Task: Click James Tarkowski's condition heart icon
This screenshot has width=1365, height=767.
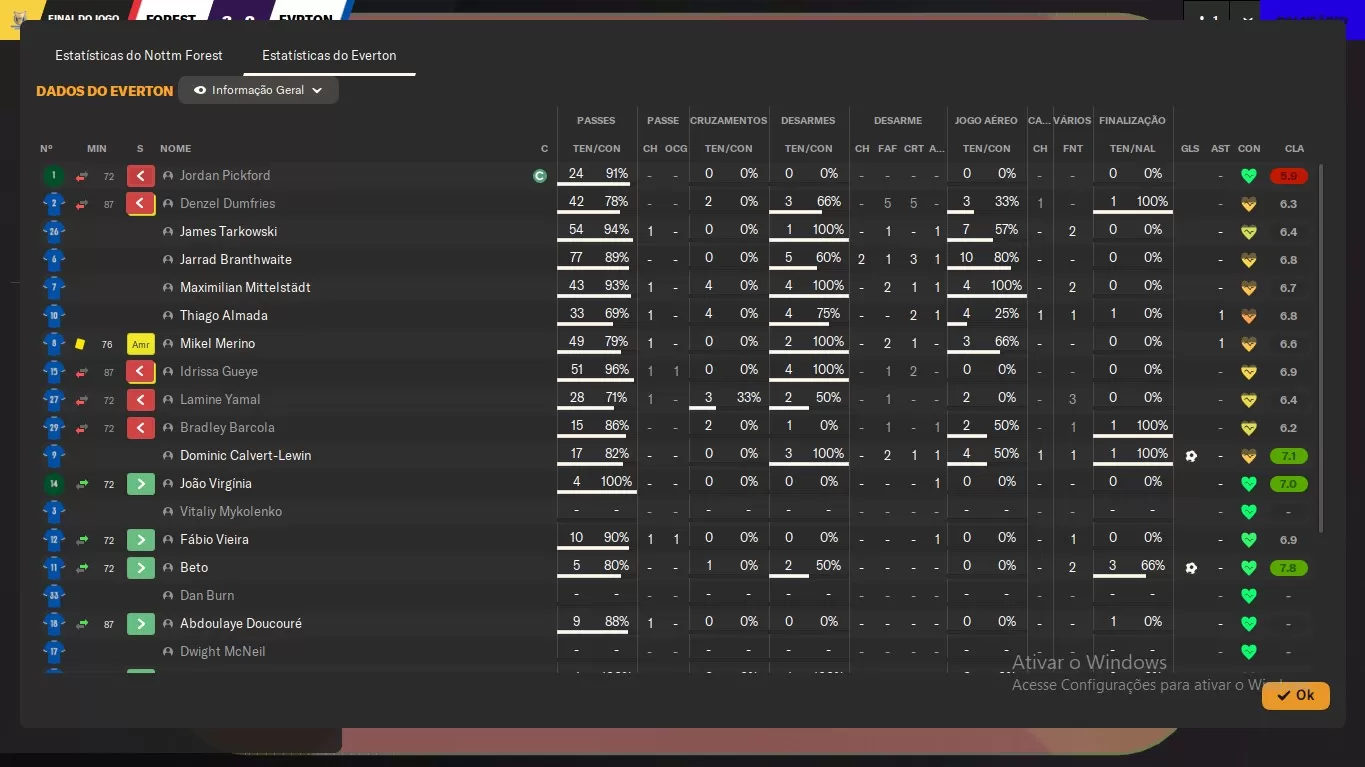Action: [x=1248, y=232]
